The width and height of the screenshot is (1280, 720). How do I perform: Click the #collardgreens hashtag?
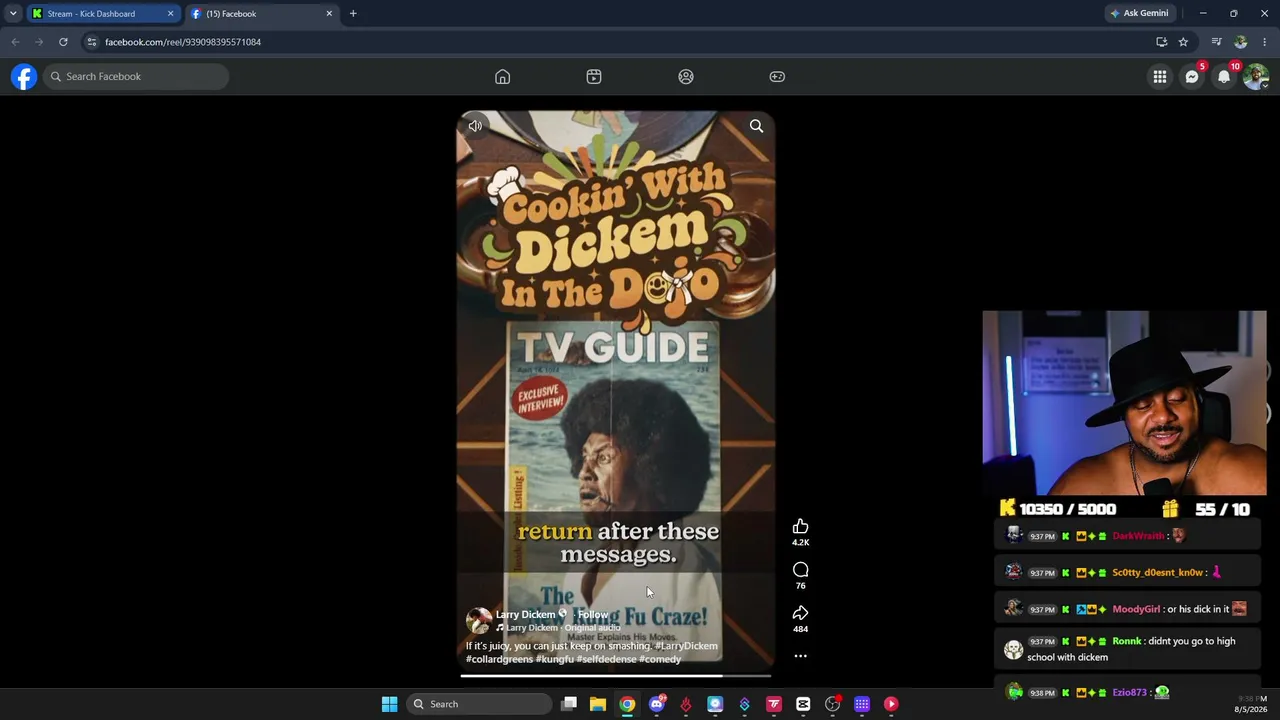[x=499, y=659]
